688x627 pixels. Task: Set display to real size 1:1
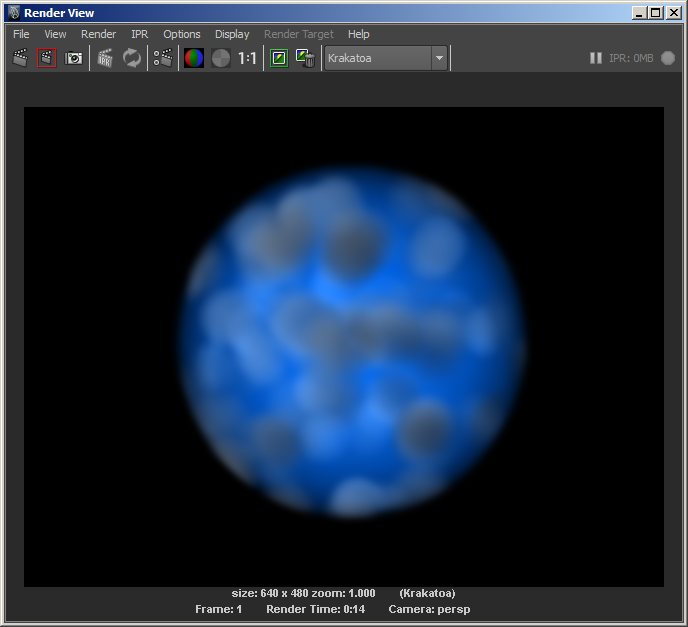(247, 58)
